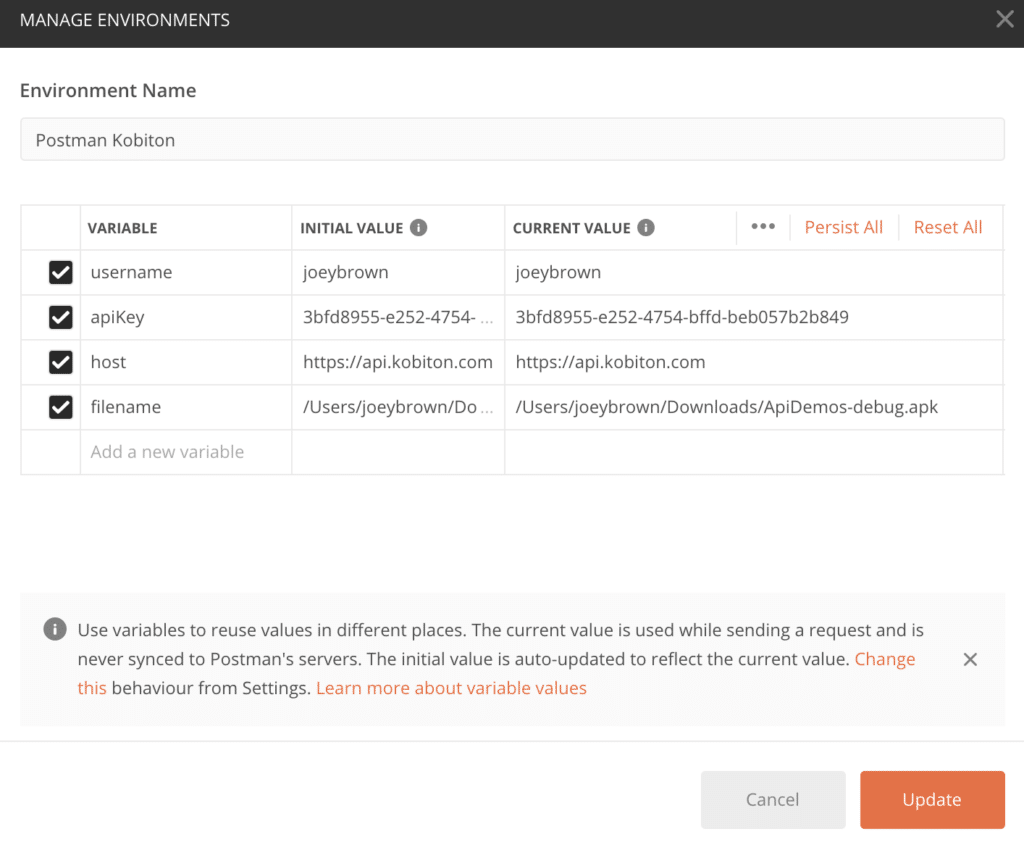Select the username variable name cell
Viewport: 1024px width, 842px height.
coord(186,272)
